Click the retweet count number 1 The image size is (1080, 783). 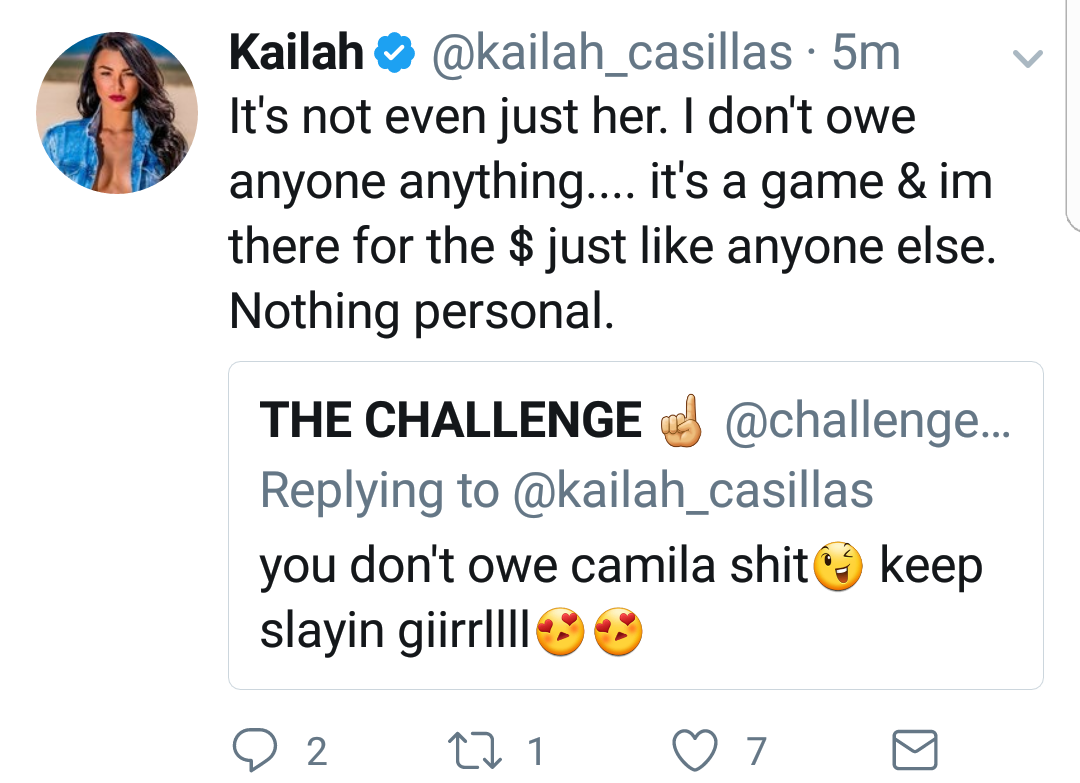[x=536, y=751]
